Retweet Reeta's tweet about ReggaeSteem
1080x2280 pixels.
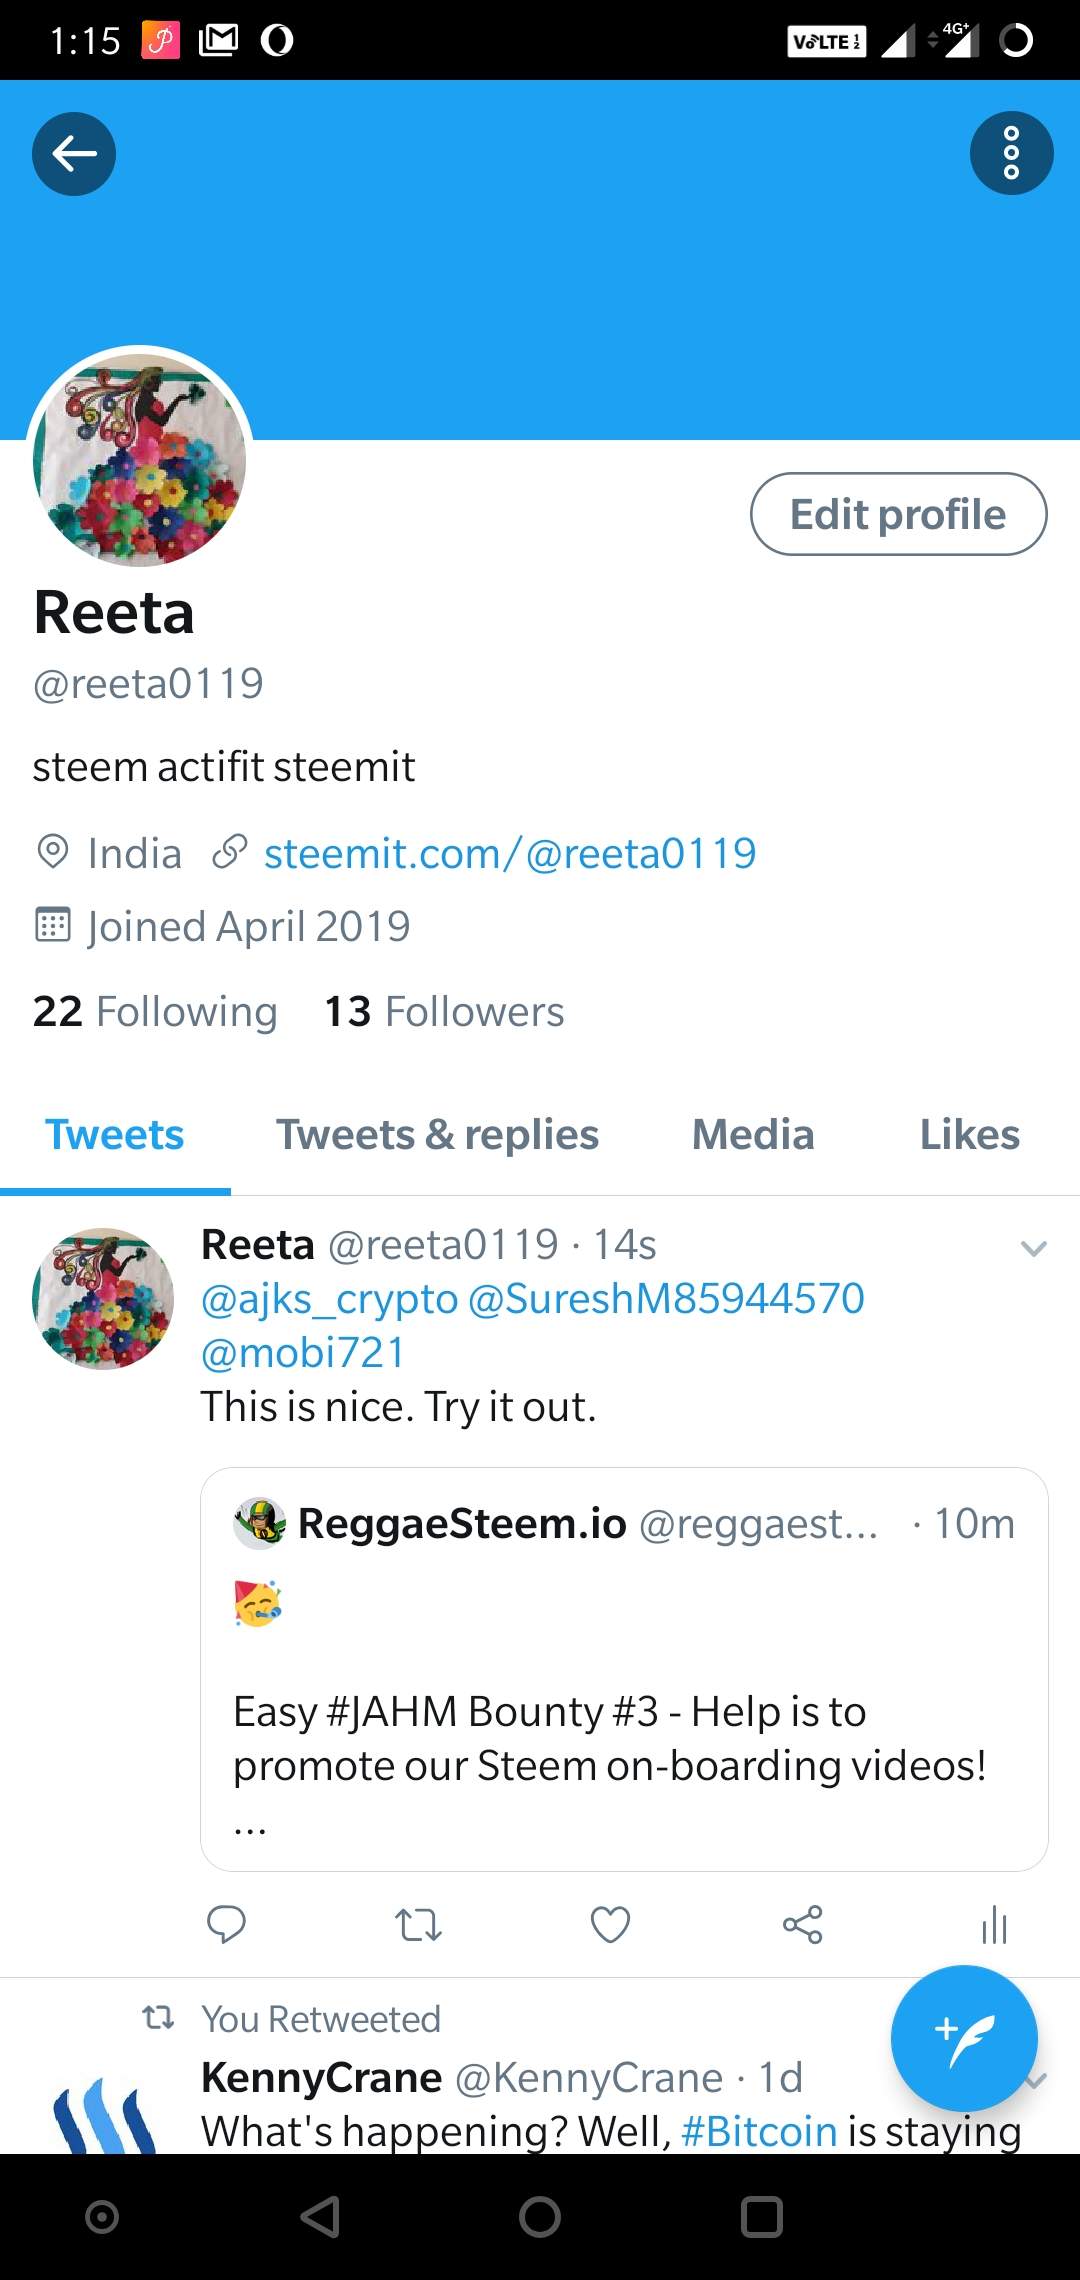418,1924
